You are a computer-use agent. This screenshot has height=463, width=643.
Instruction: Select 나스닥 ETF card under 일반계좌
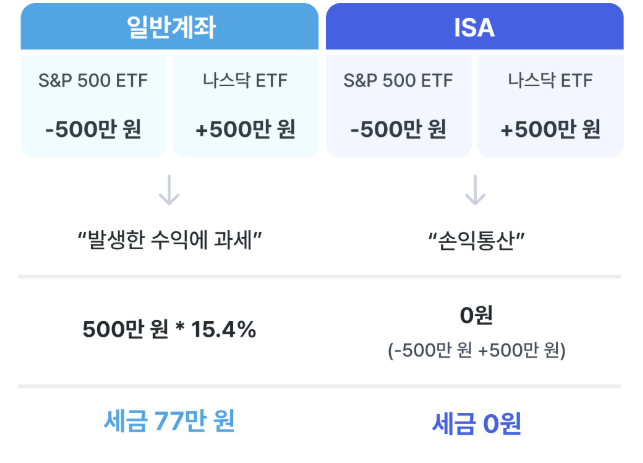[246, 106]
